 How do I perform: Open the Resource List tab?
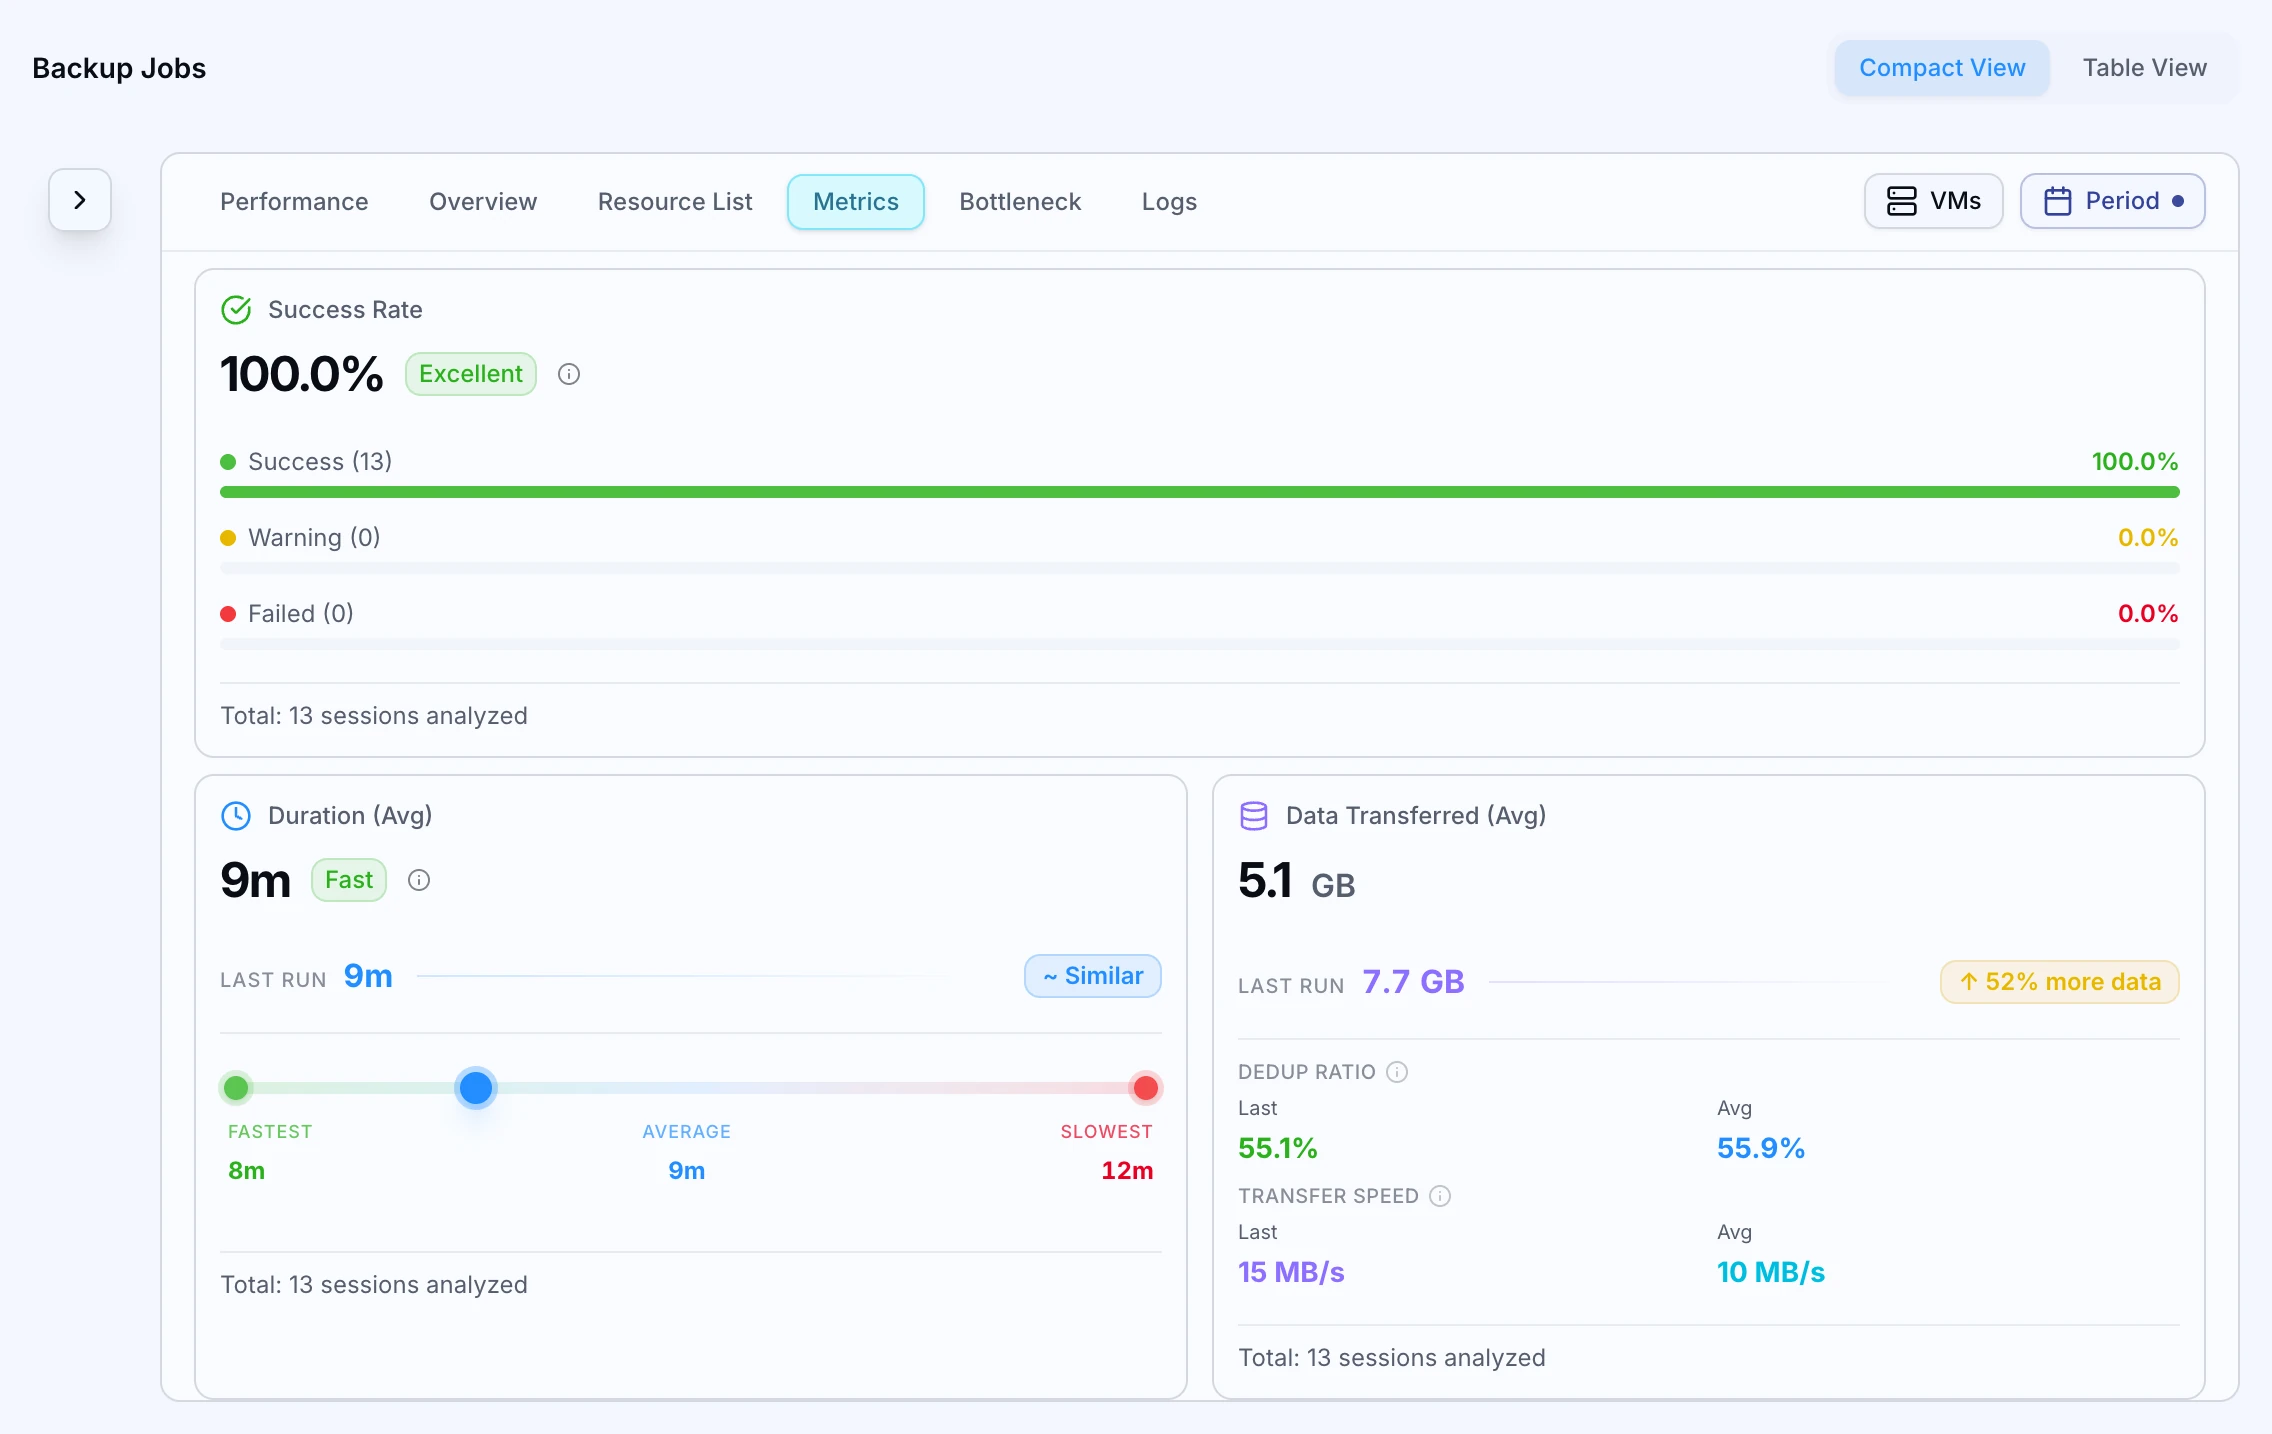click(675, 202)
